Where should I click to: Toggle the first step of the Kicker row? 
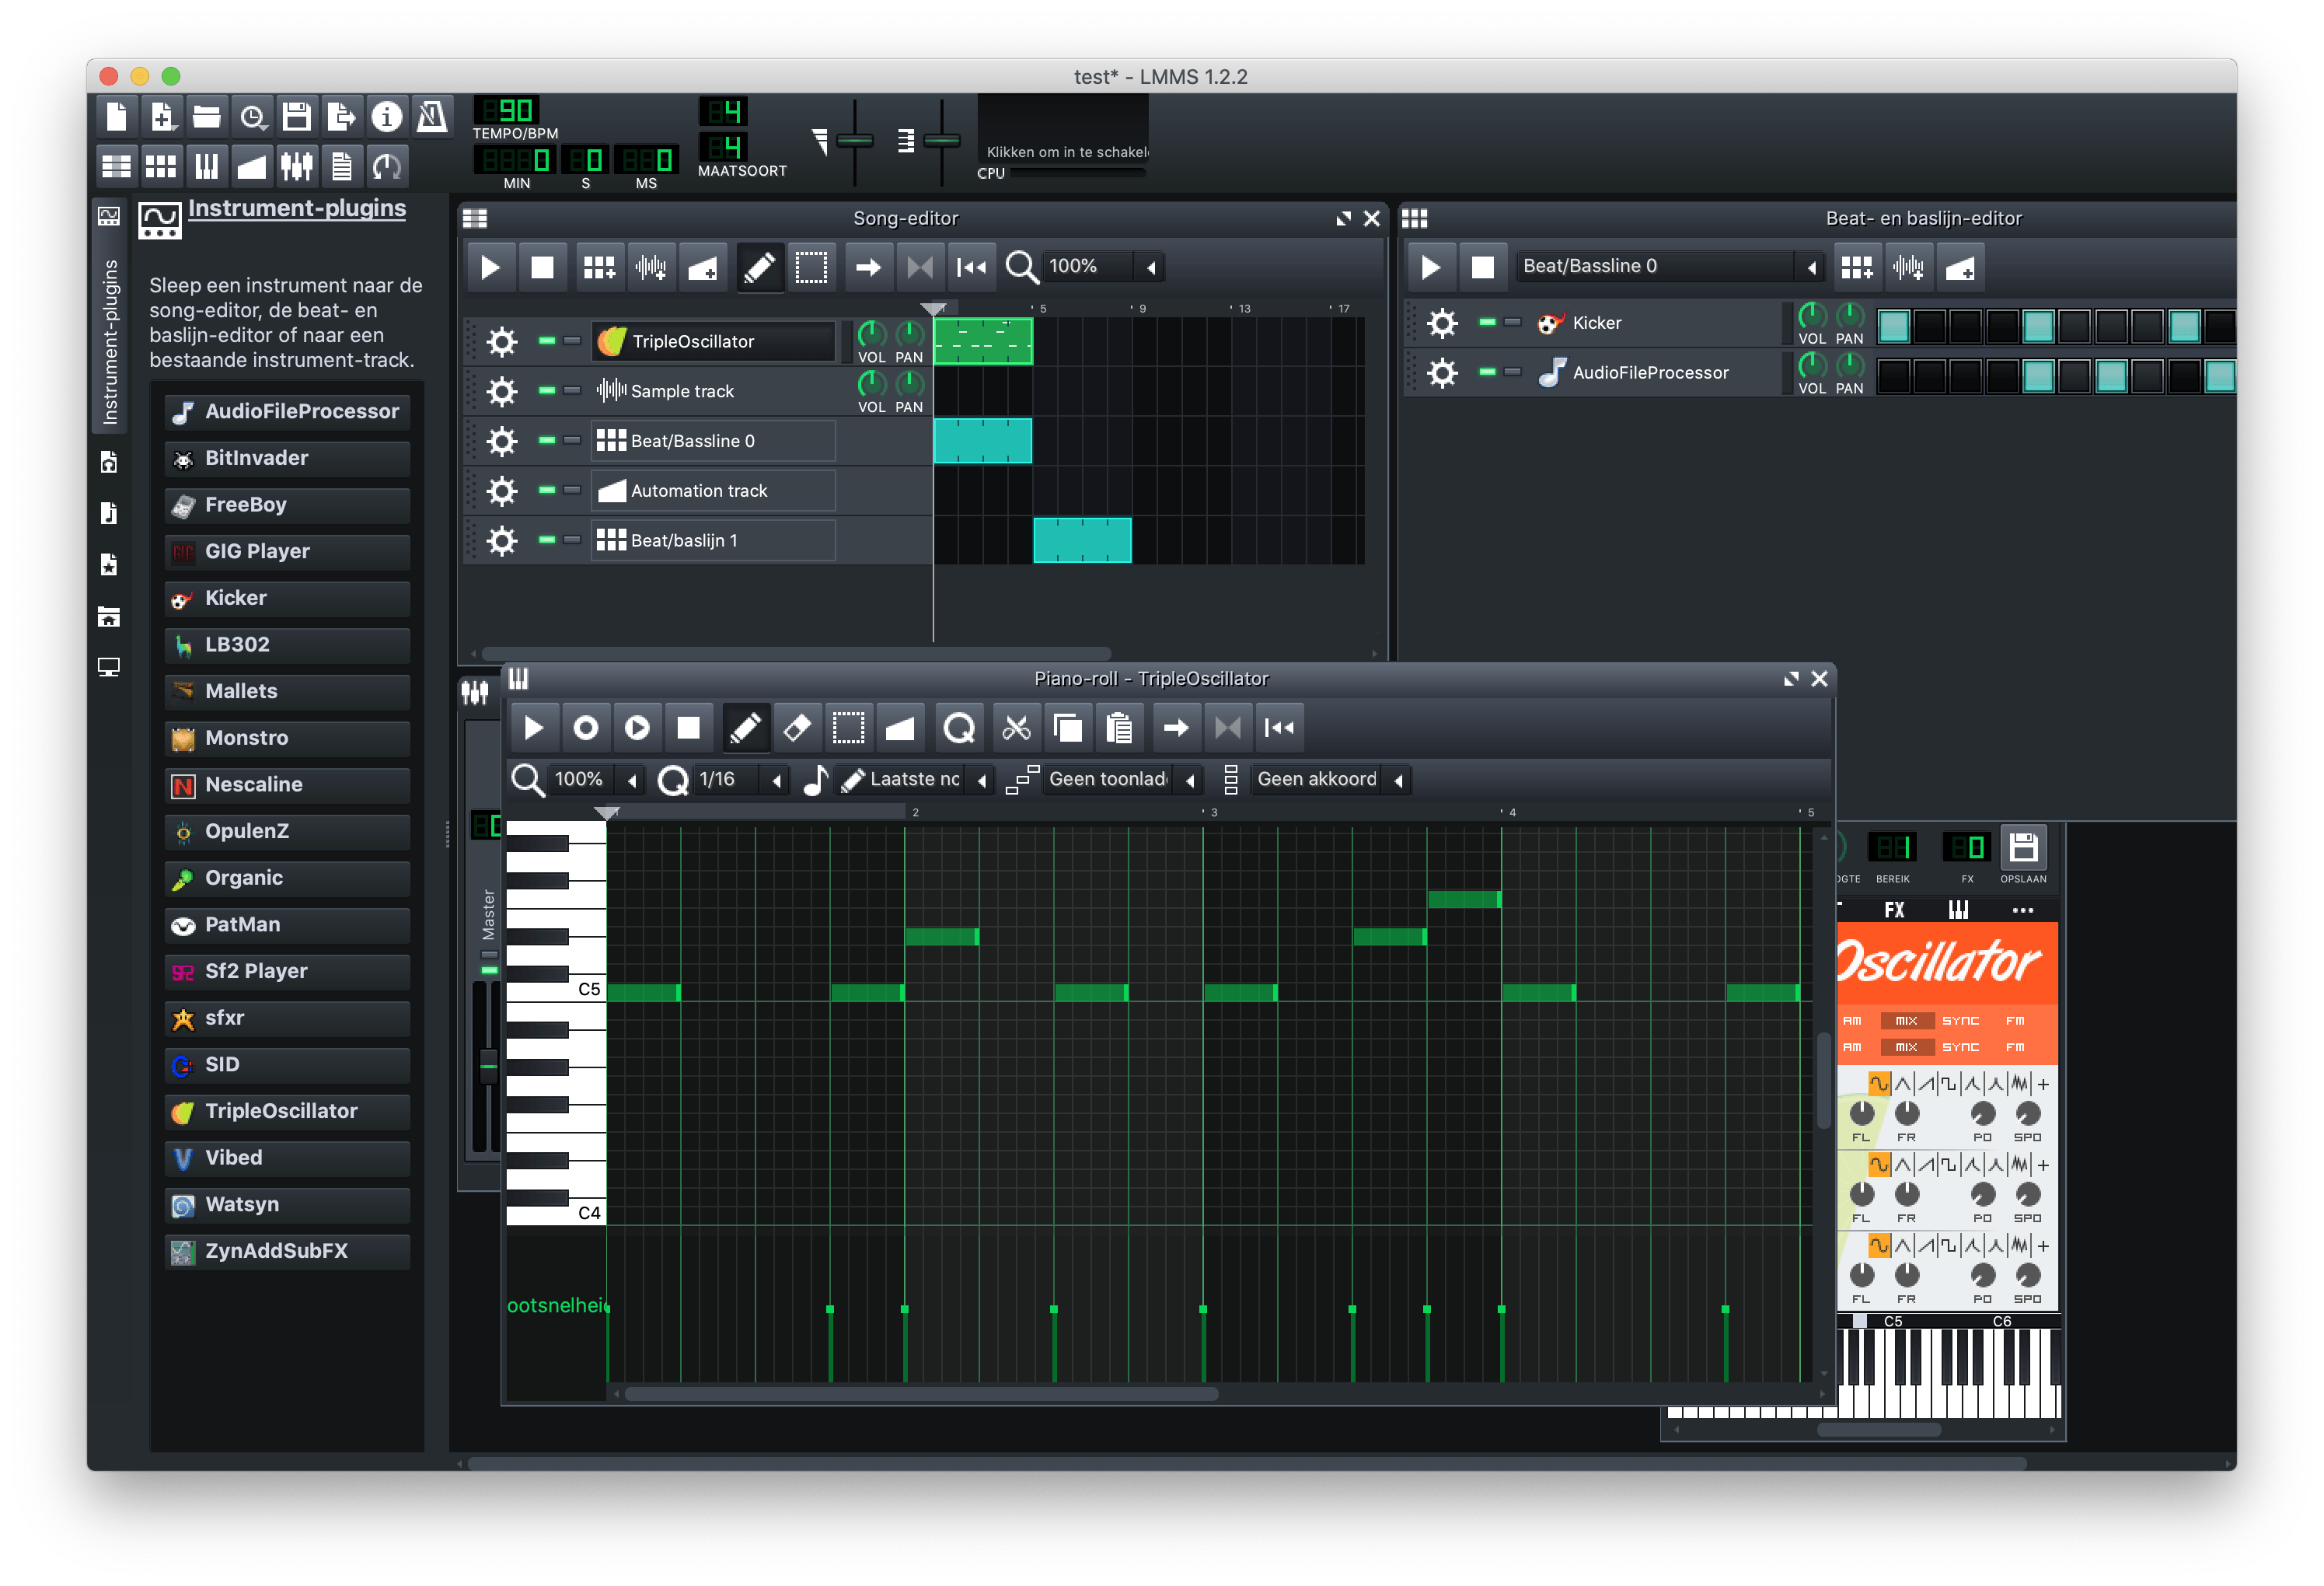[1894, 326]
